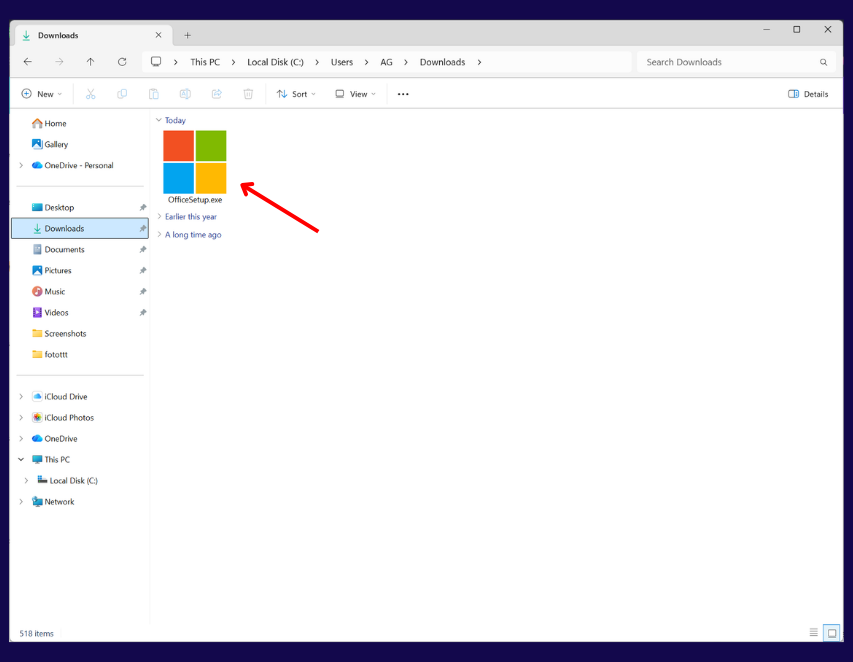Expand the Local Disk (C:) node
Viewport: 853px width, 662px height.
(26, 480)
